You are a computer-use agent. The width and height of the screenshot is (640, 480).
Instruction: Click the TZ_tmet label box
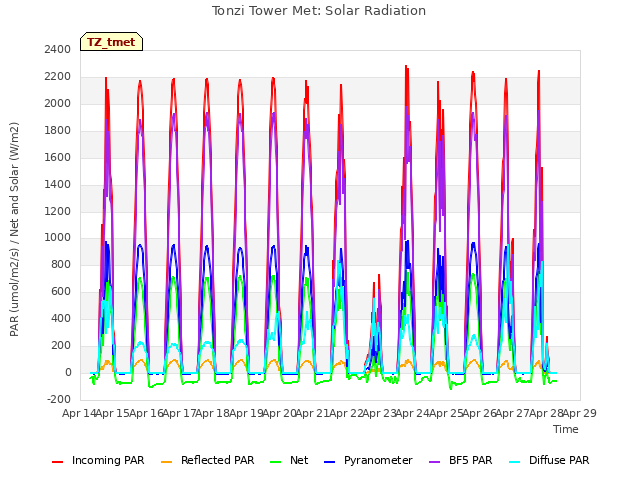click(111, 42)
